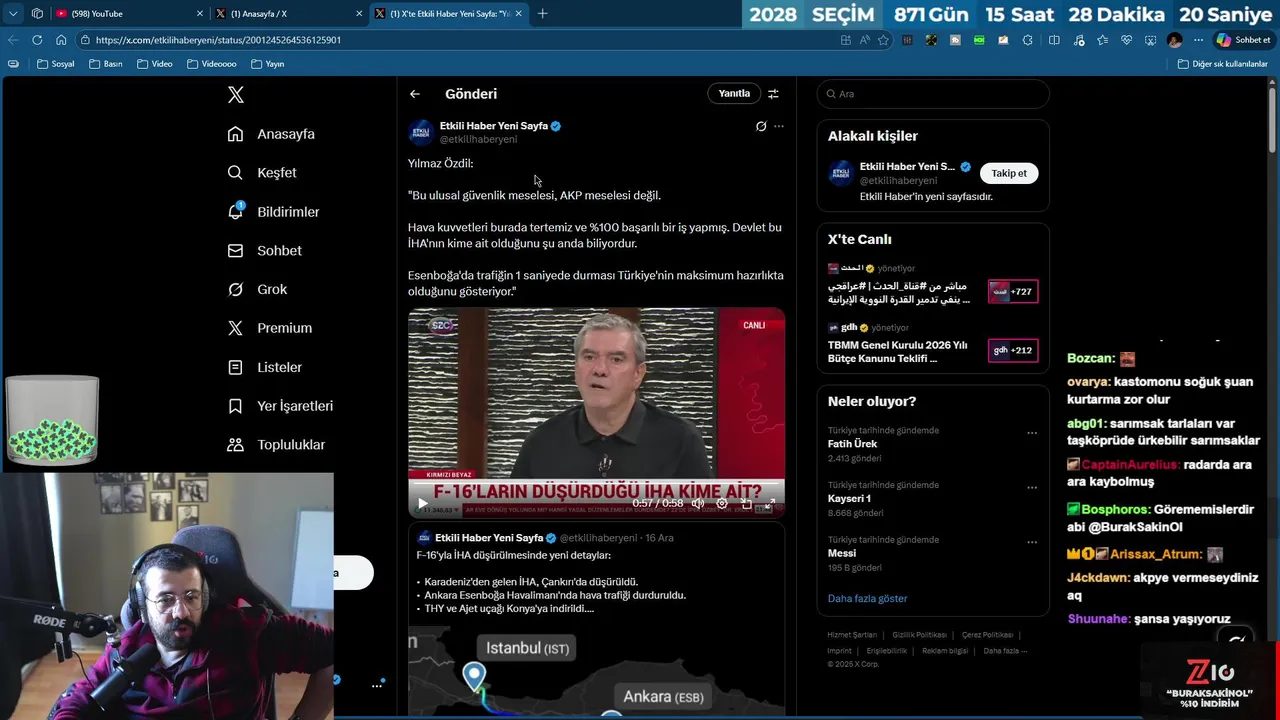Open the Videoooo bookmarks folder
Screen dimensions: 1280x720
pyautogui.click(x=212, y=63)
